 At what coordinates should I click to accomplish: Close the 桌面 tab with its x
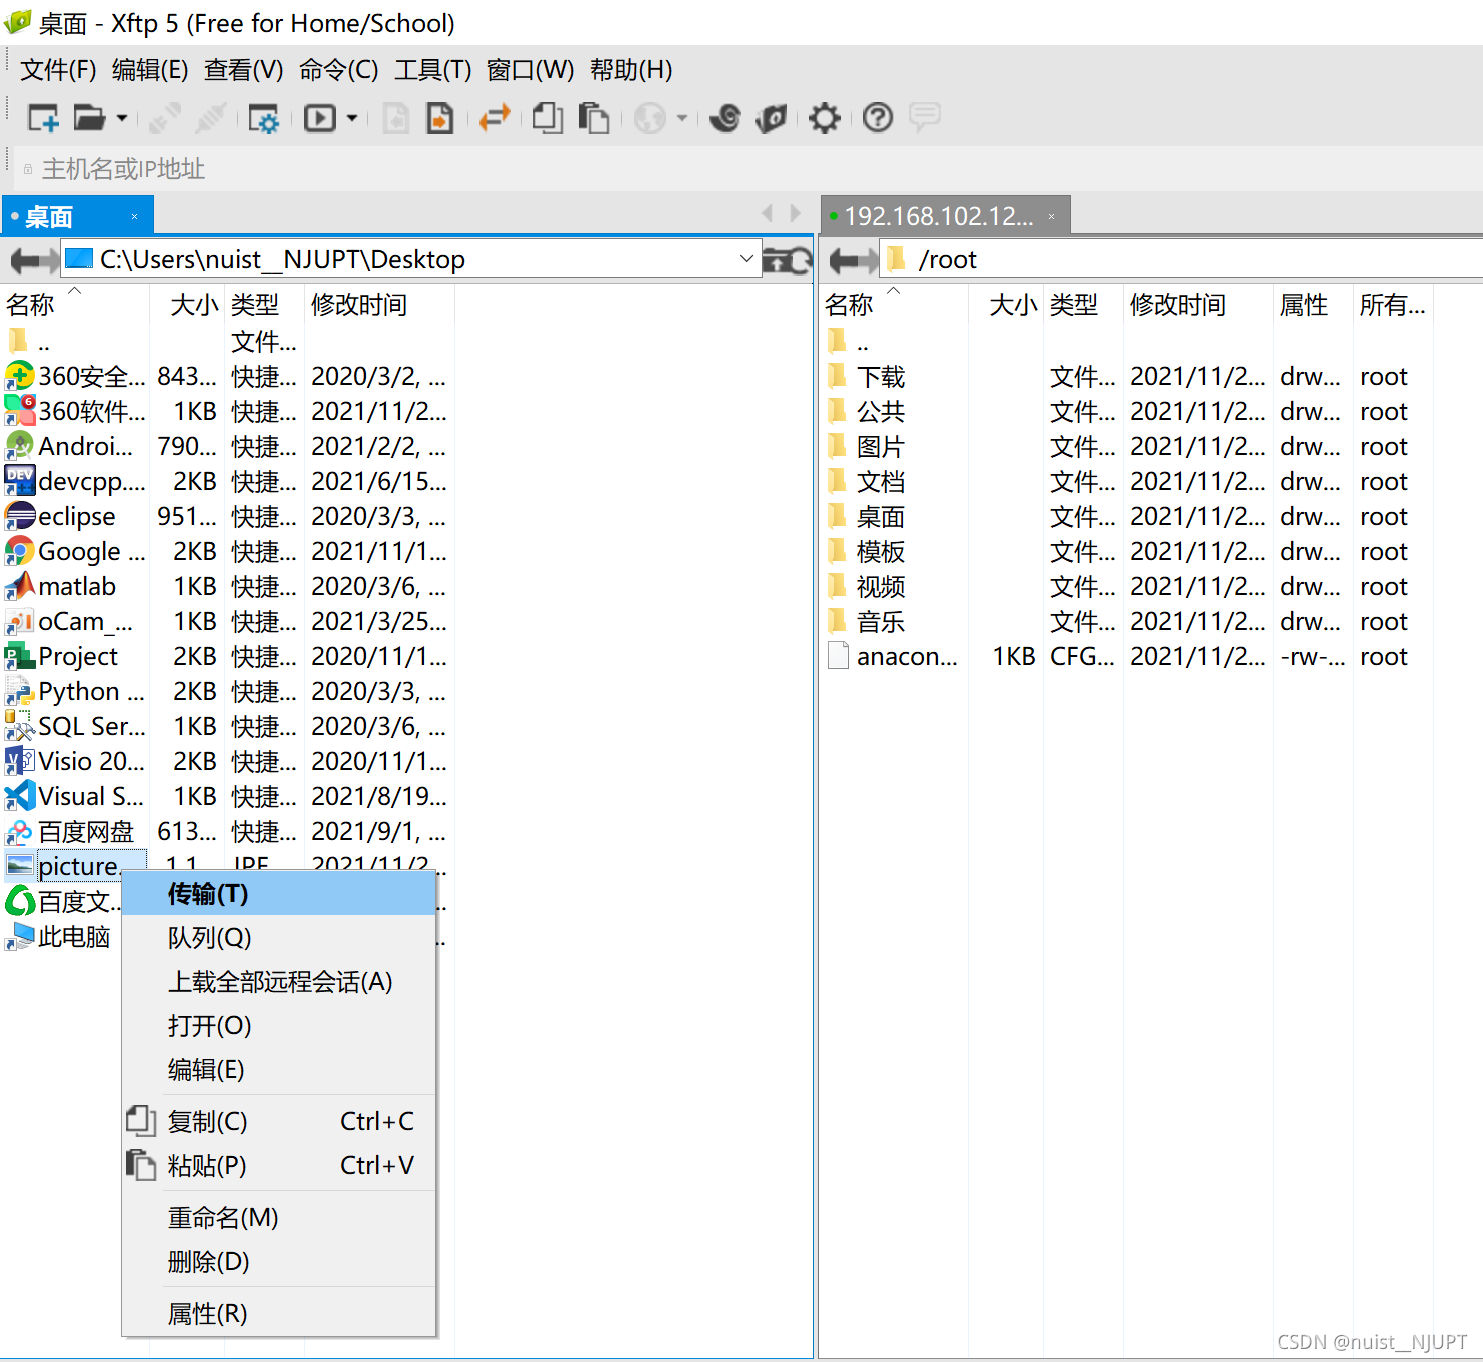(134, 217)
